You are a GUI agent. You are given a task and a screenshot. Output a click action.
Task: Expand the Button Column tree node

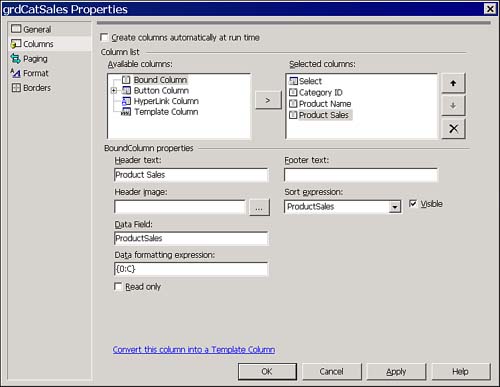(114, 90)
